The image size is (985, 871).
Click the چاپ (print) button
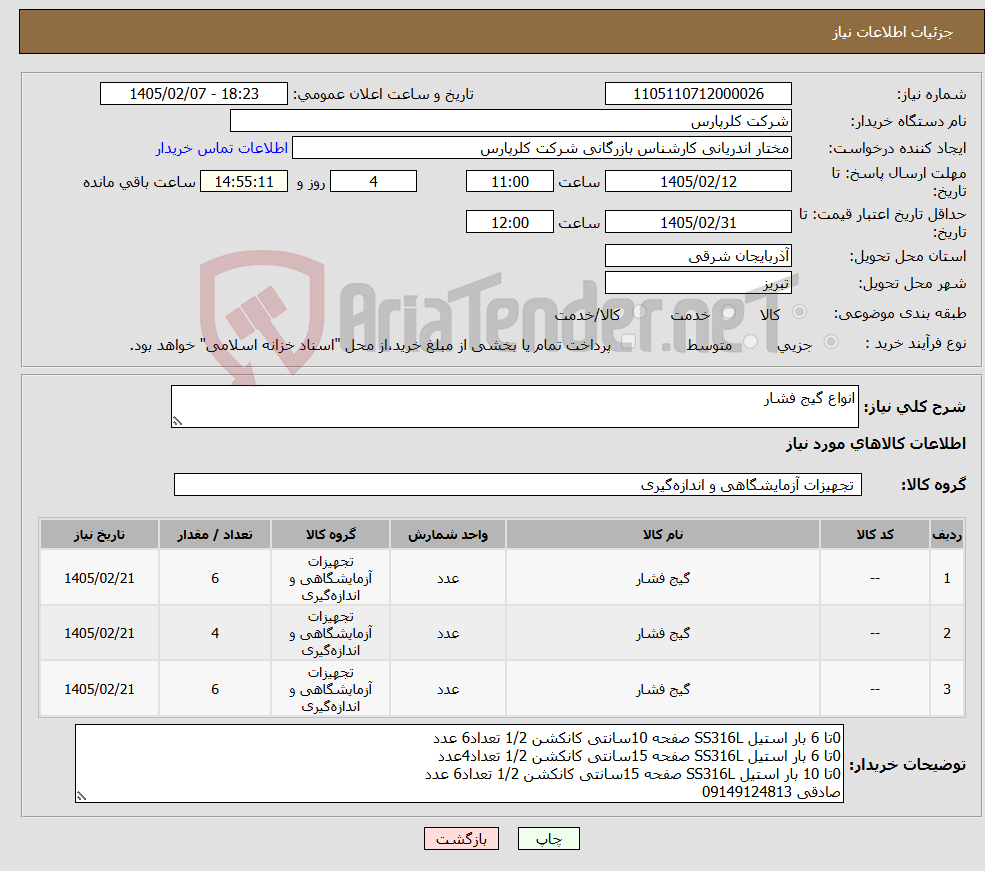548,838
